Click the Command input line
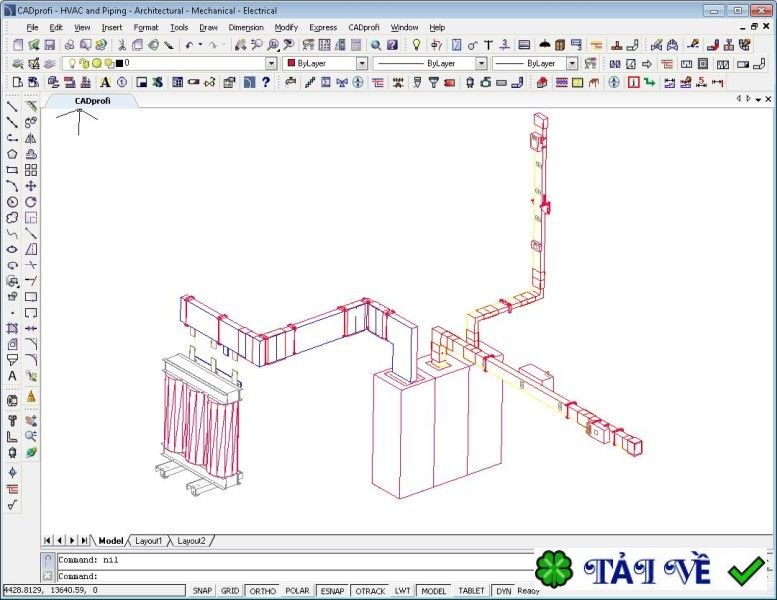Screen dimensions: 777x600 point(295,576)
